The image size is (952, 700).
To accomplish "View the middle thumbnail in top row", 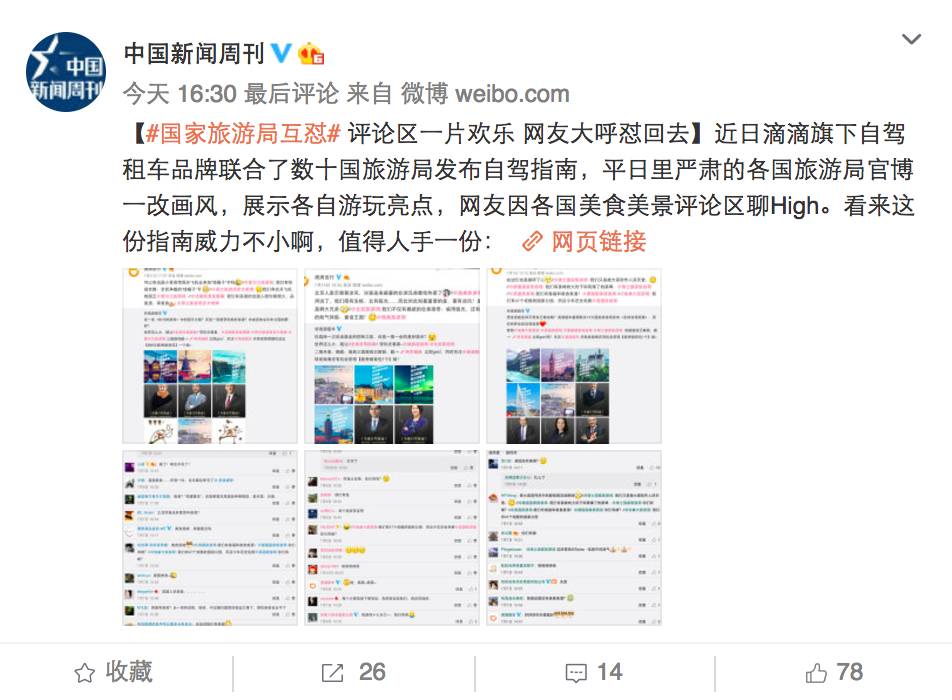I will point(392,356).
